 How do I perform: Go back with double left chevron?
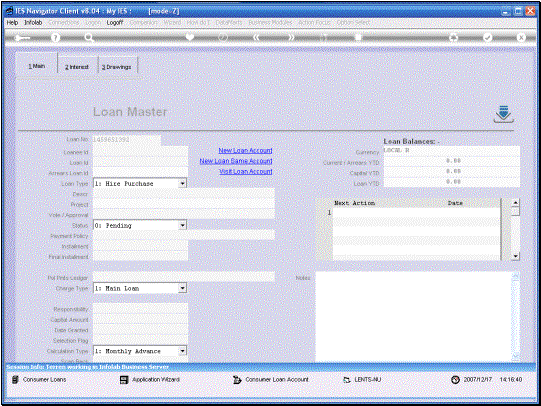(256, 37)
